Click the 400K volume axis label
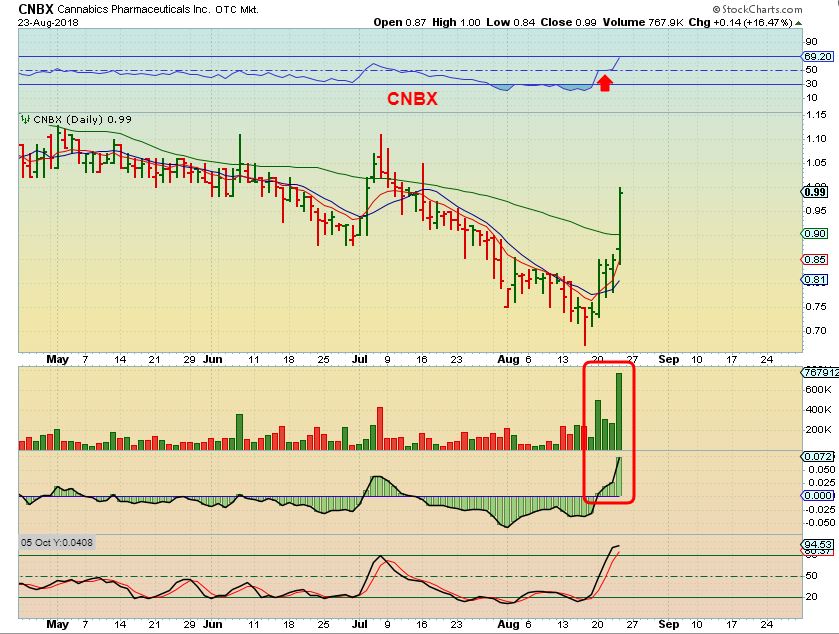Image resolution: width=839 pixels, height=634 pixels. (x=818, y=410)
